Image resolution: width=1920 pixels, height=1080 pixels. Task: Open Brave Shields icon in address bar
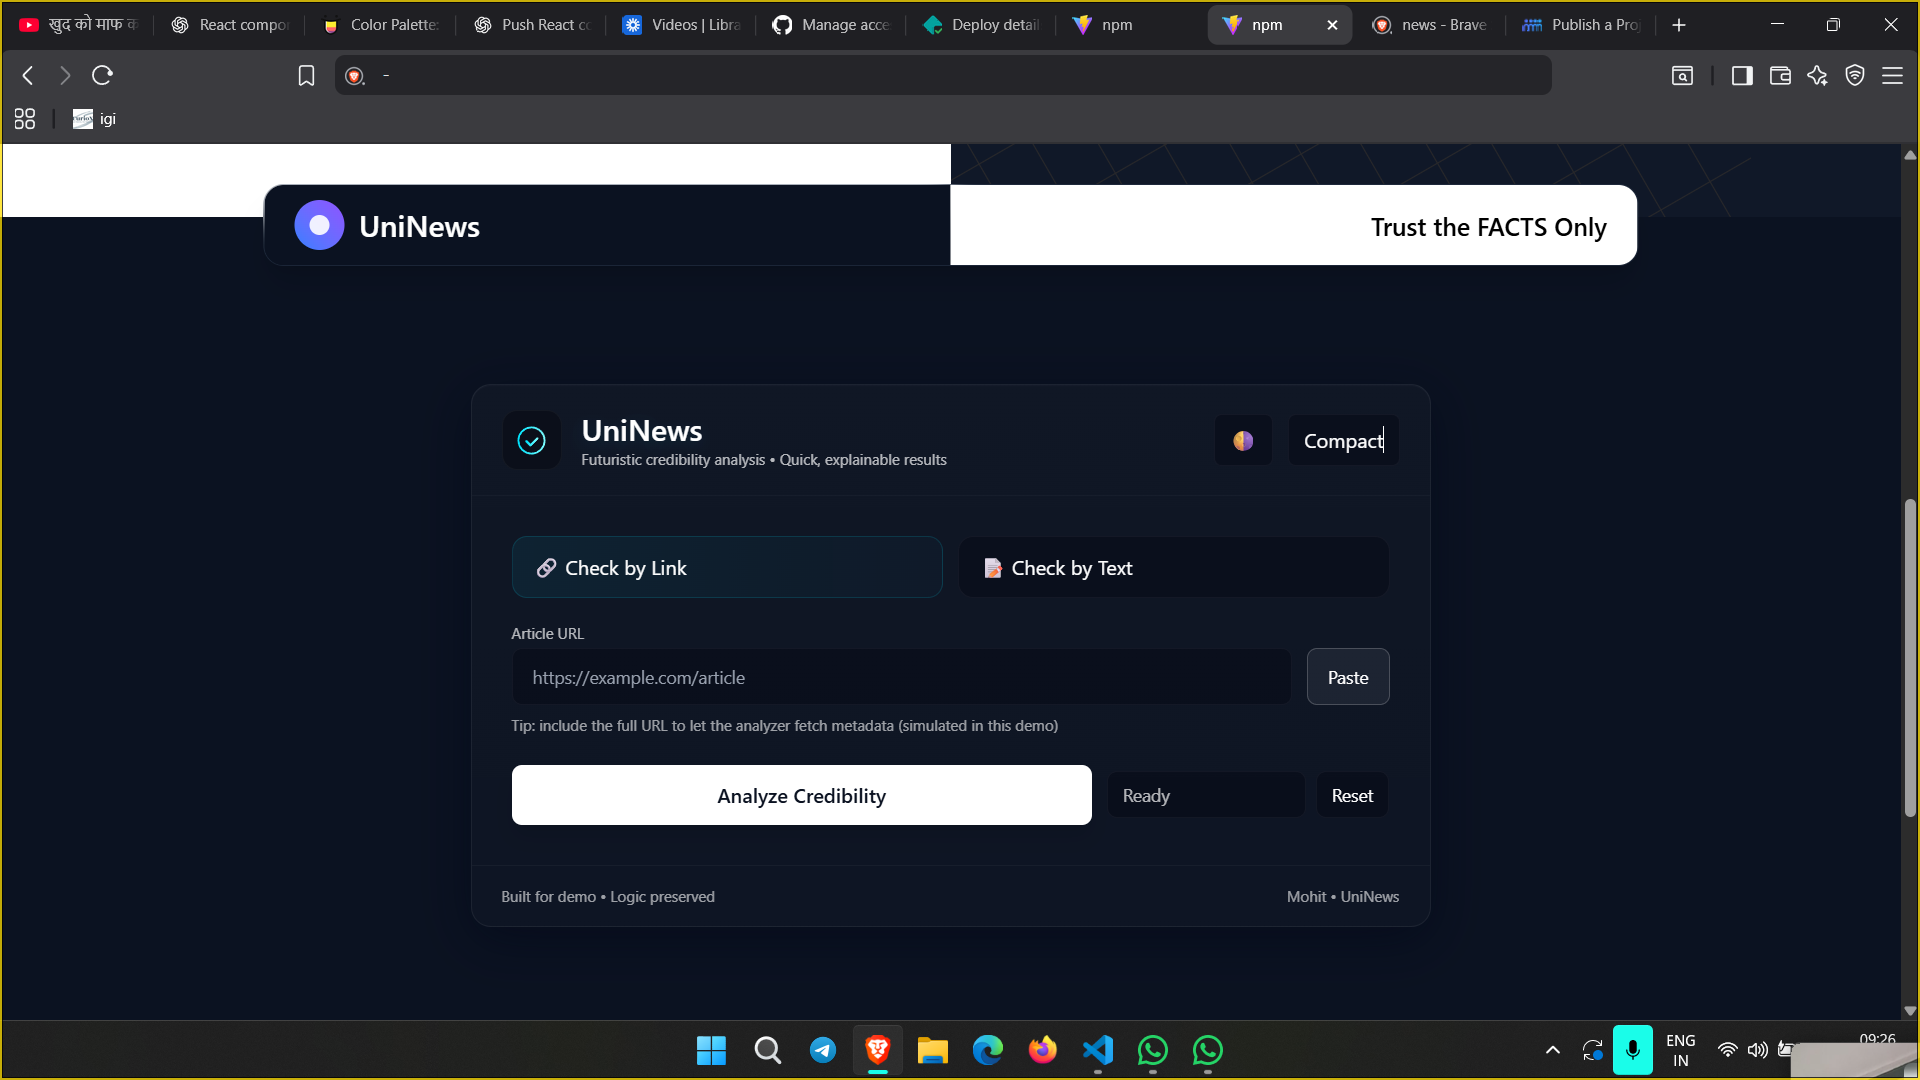coord(354,76)
